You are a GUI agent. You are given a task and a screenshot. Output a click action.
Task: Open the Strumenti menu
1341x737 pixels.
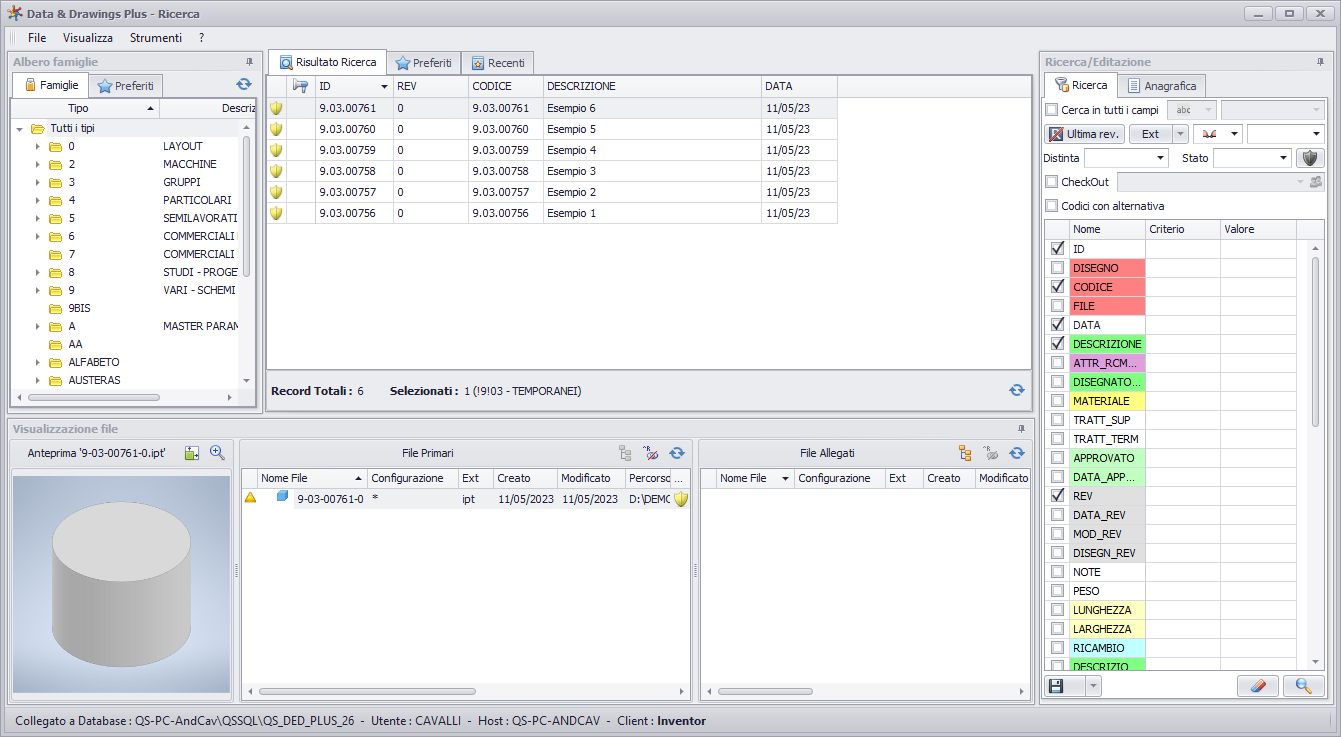(x=156, y=37)
